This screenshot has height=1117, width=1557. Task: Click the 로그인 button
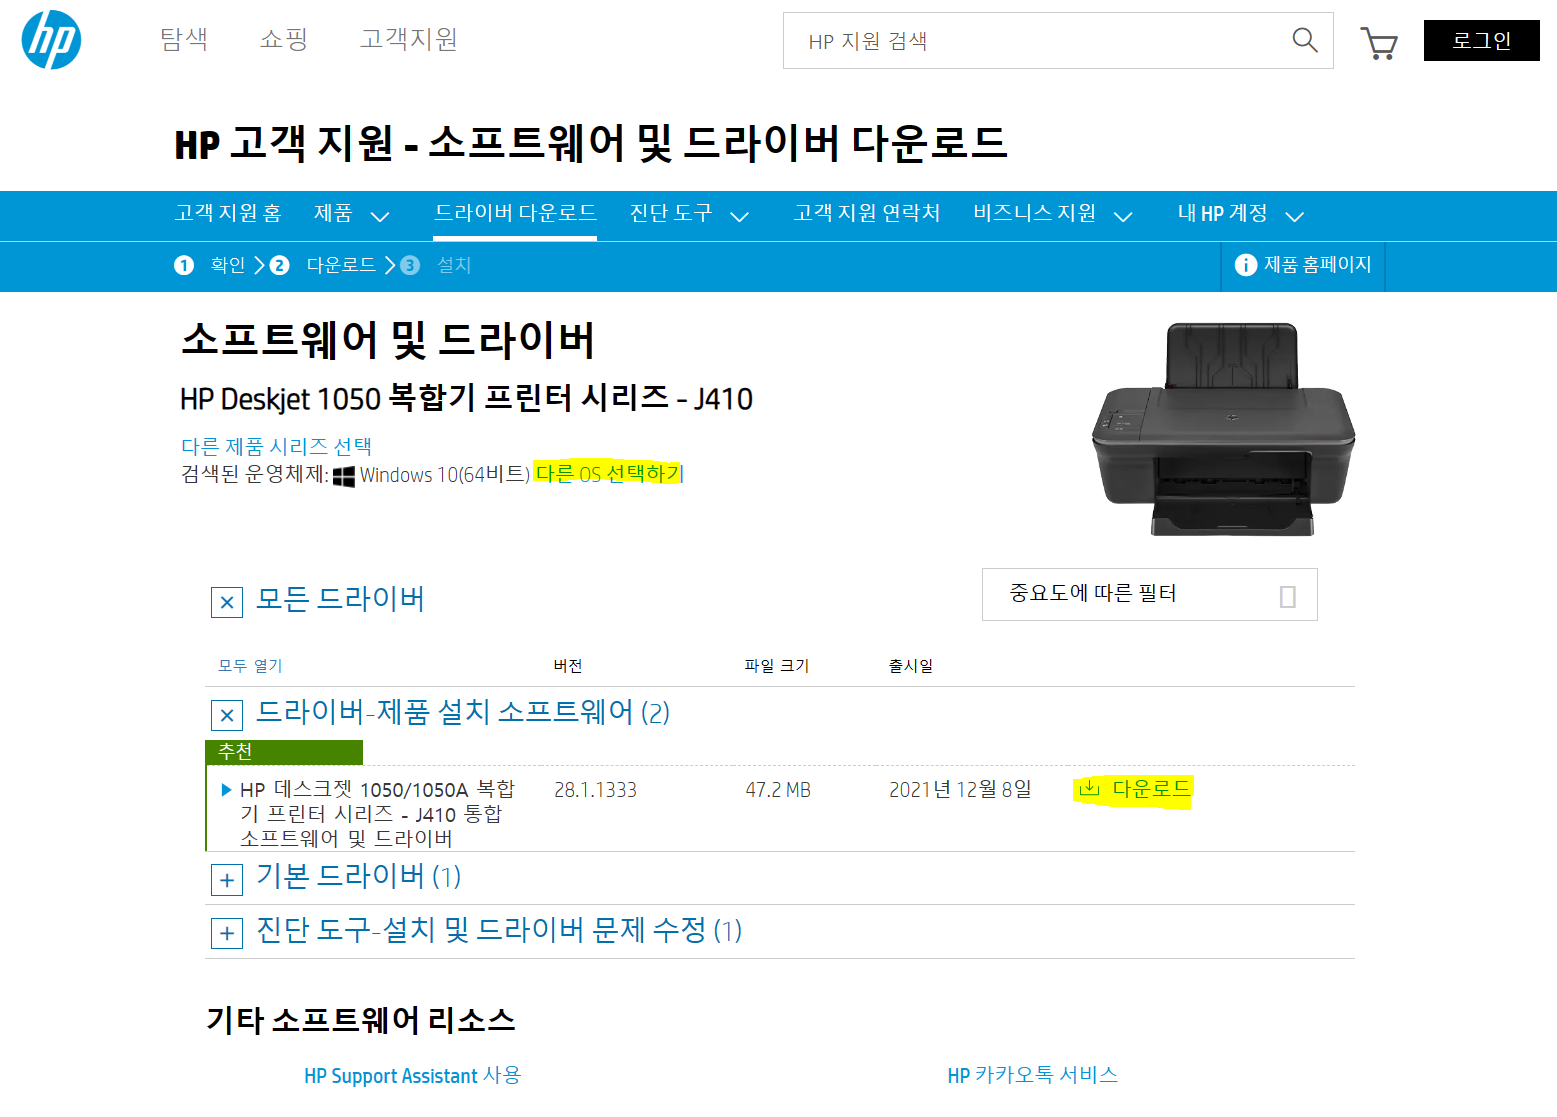(x=1481, y=41)
